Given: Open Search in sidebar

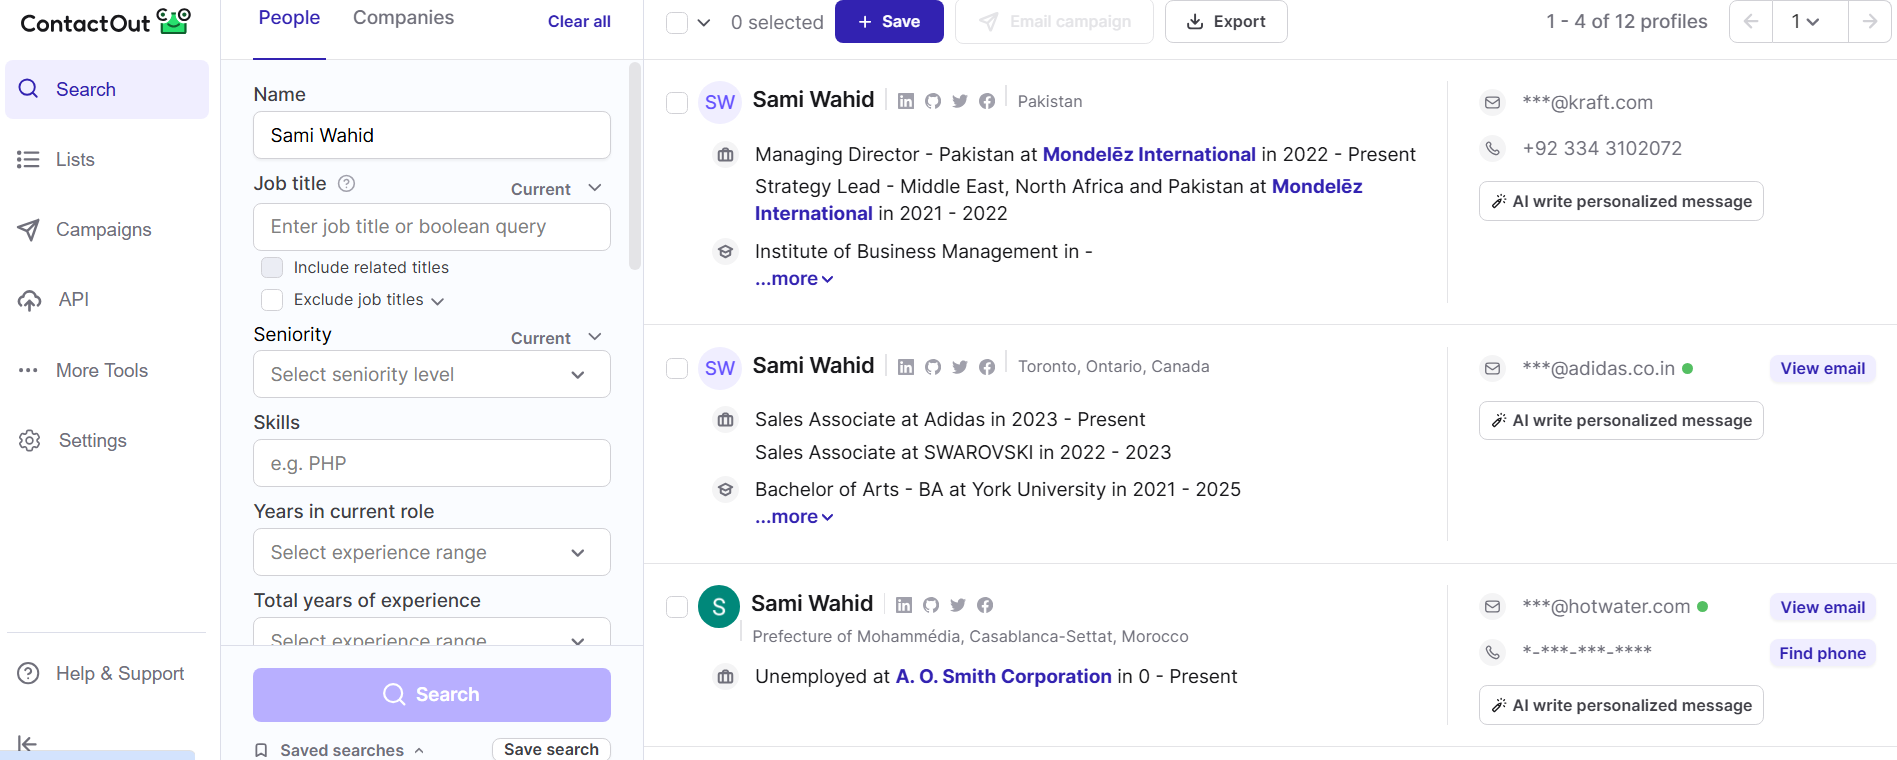Looking at the screenshot, I should click(x=107, y=89).
